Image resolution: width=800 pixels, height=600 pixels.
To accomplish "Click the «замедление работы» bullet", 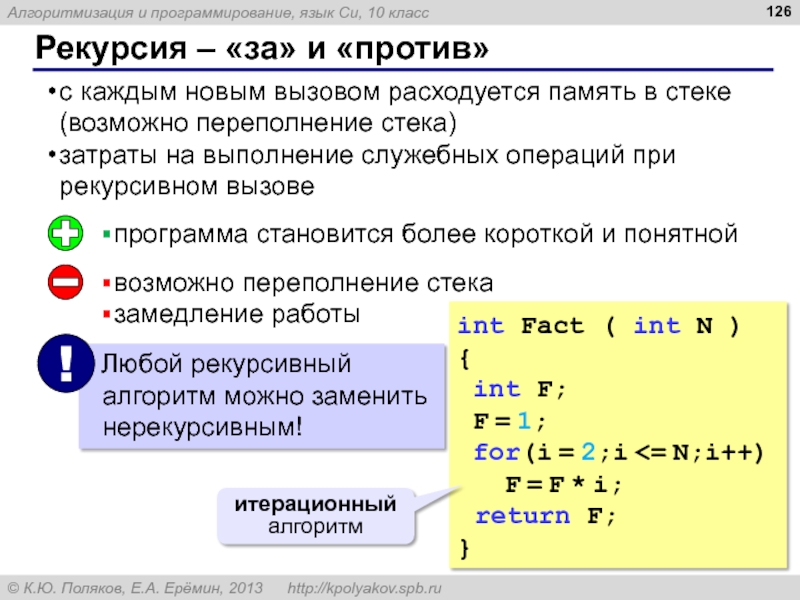I will click(236, 313).
